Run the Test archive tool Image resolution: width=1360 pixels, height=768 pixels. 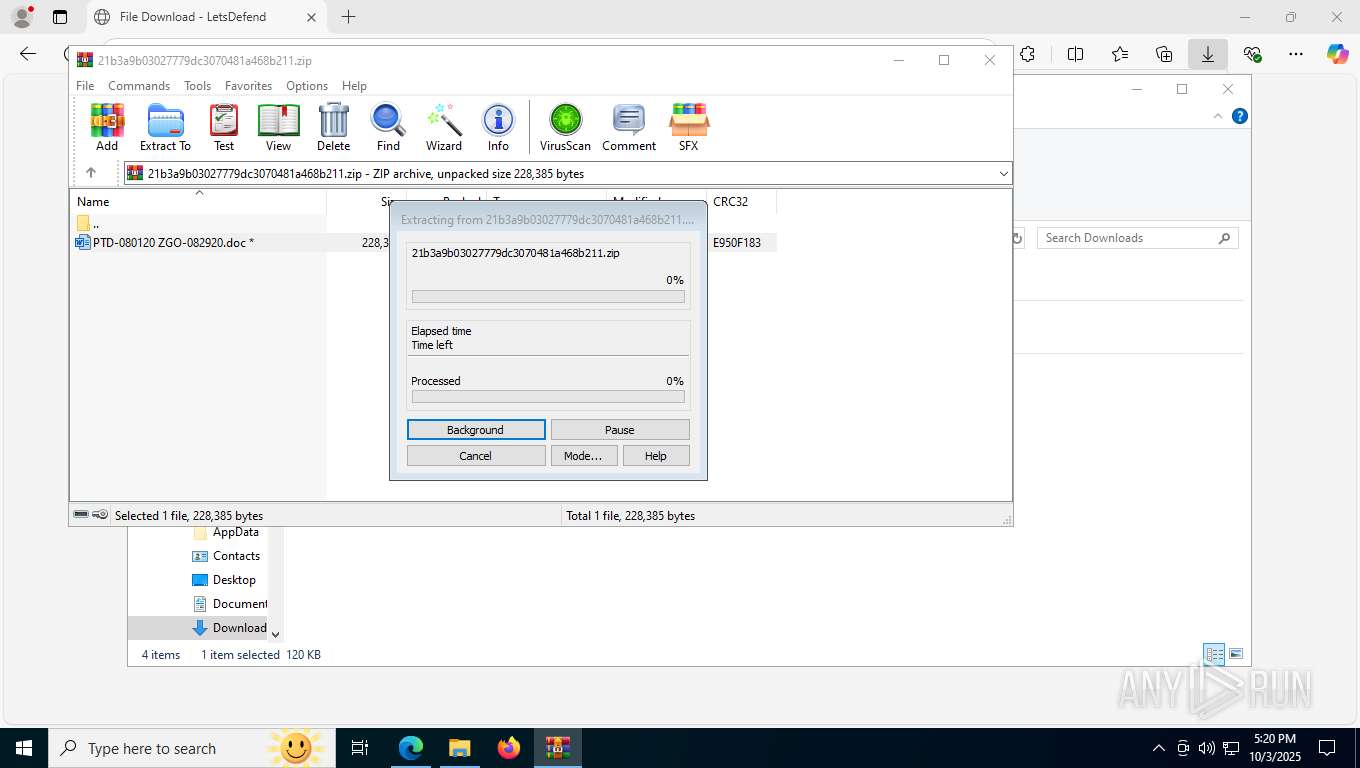coord(224,127)
